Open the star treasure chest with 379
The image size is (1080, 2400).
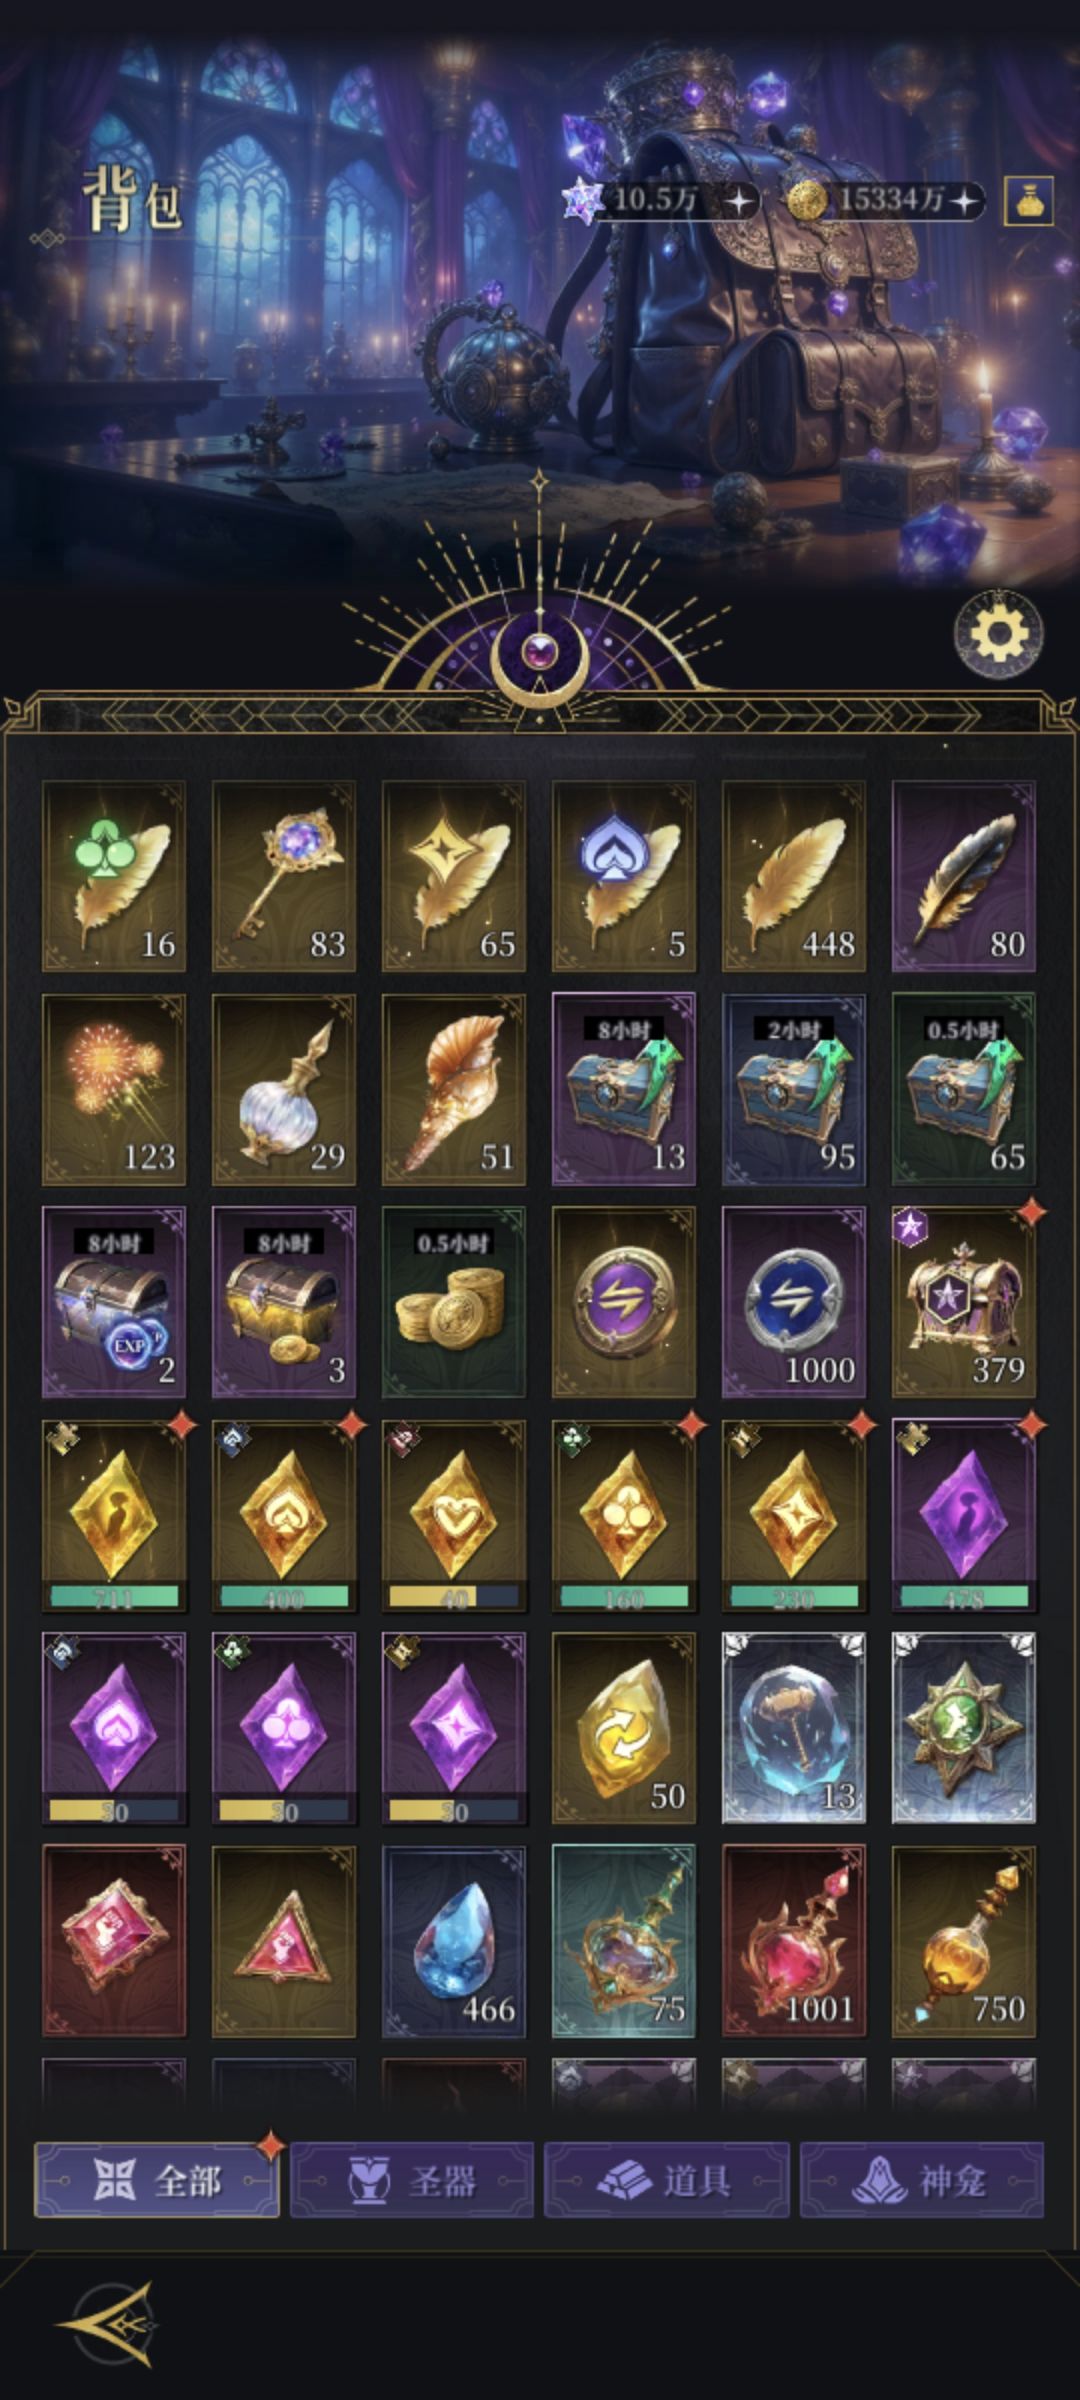pyautogui.click(x=964, y=1302)
